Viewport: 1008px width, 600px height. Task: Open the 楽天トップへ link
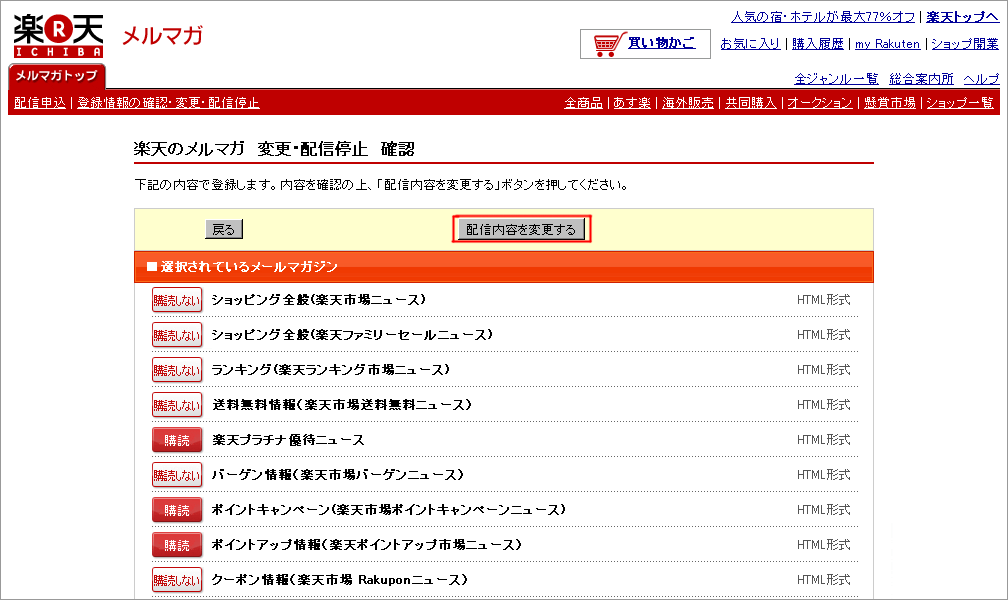tap(962, 17)
